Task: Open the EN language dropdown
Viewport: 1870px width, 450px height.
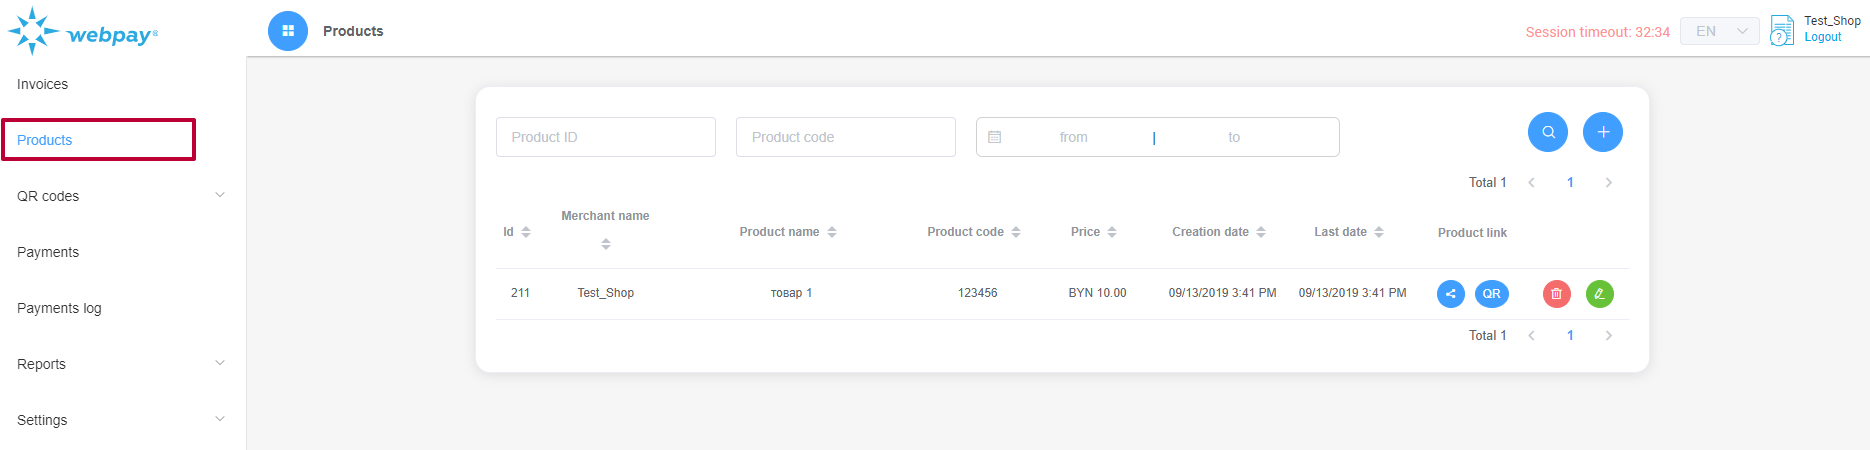Action: (1719, 31)
